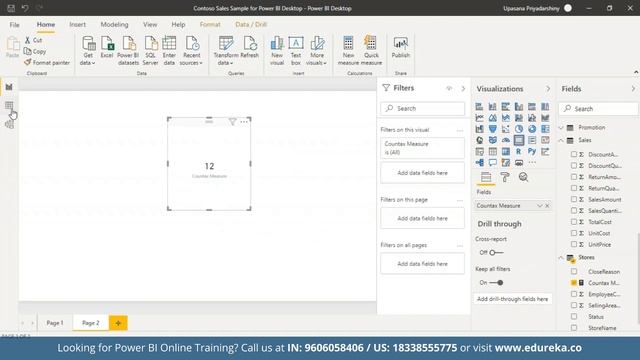The height and width of the screenshot is (360, 640).
Task: Check the StoreName field checkbox
Action: [574, 328]
